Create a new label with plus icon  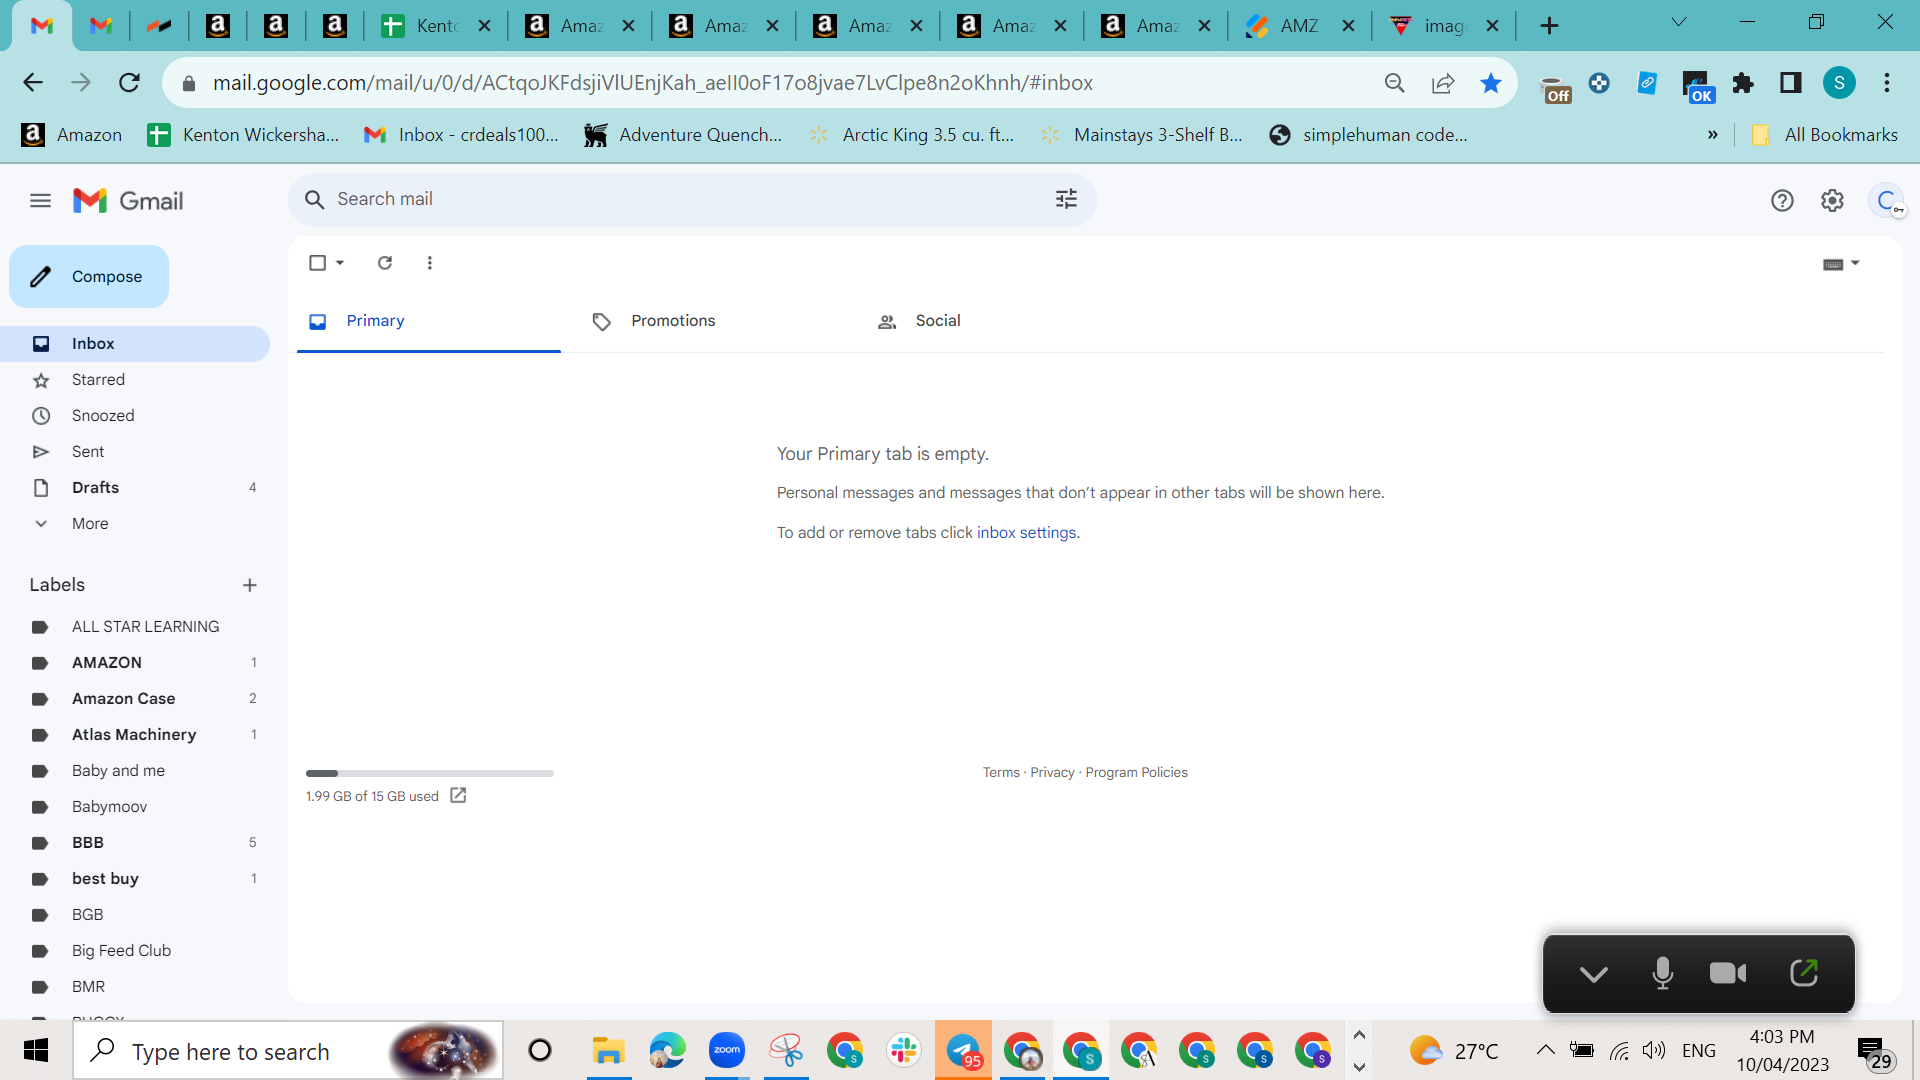click(250, 585)
